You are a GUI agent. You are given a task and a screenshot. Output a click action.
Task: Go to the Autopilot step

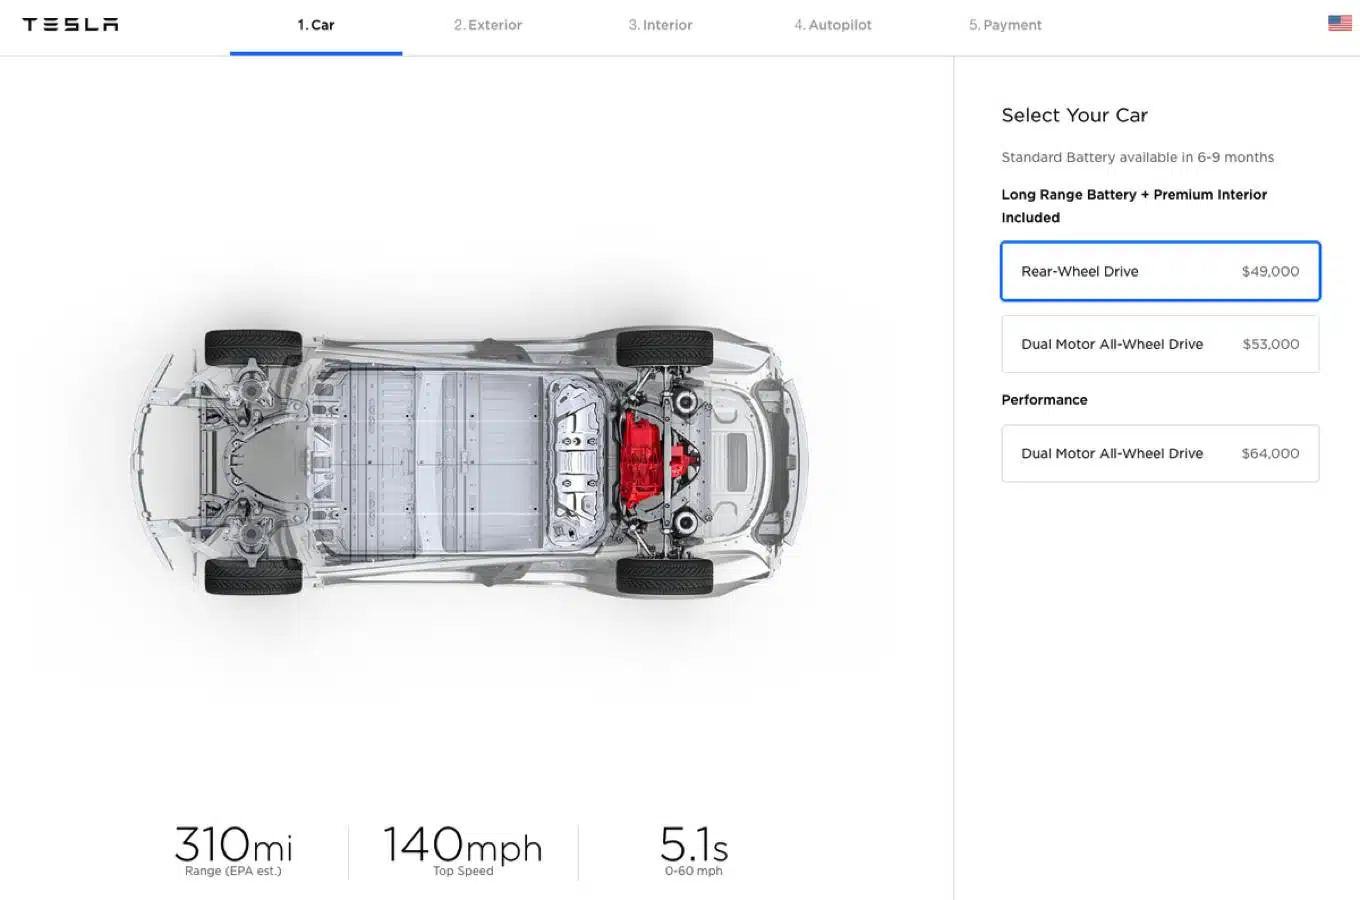pos(832,25)
